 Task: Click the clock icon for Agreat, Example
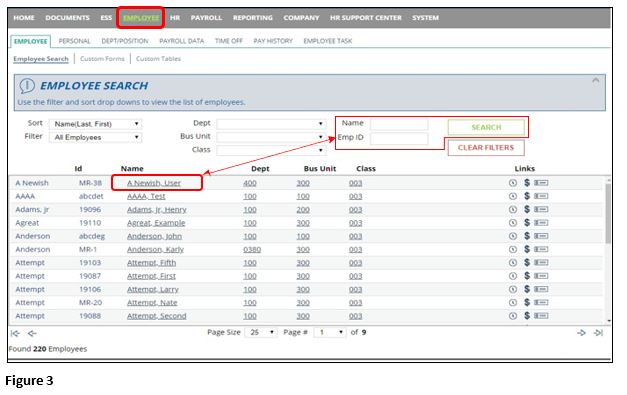point(513,223)
